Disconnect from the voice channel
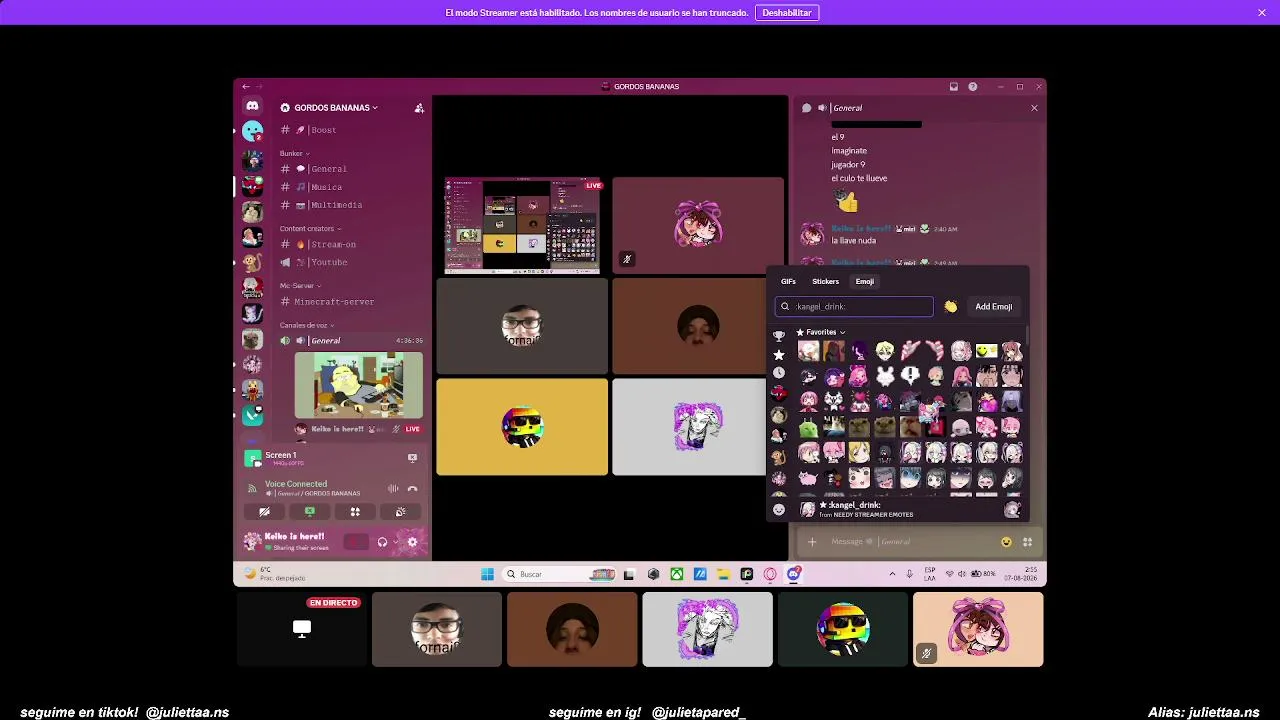This screenshot has height=720, width=1280. pyautogui.click(x=412, y=489)
